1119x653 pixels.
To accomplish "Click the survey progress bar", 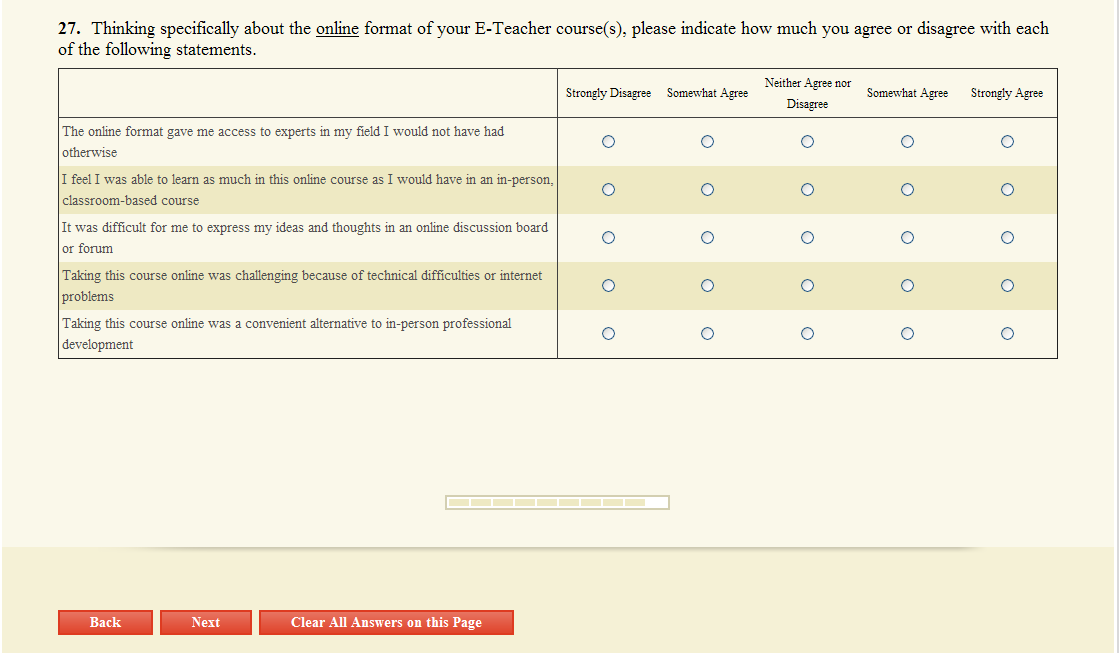I will click(x=557, y=502).
